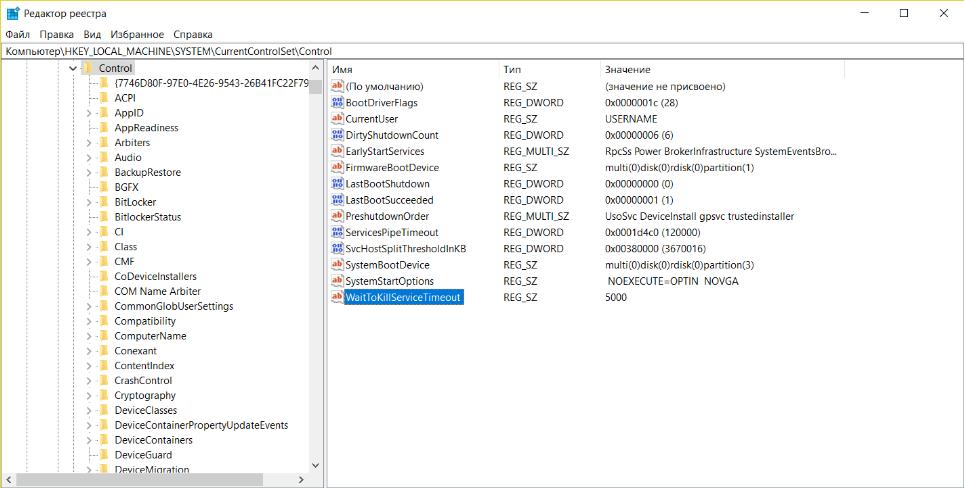Click the 5000 value data
Image resolution: width=964 pixels, height=488 pixels.
615,297
